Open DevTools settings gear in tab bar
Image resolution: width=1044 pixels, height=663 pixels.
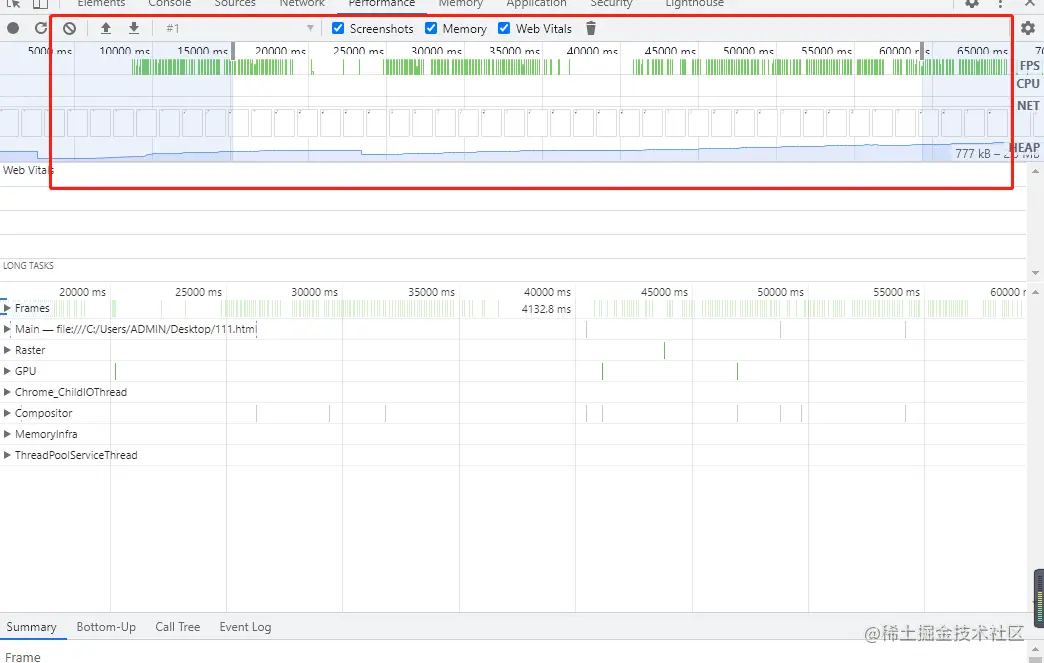pyautogui.click(x=972, y=3)
